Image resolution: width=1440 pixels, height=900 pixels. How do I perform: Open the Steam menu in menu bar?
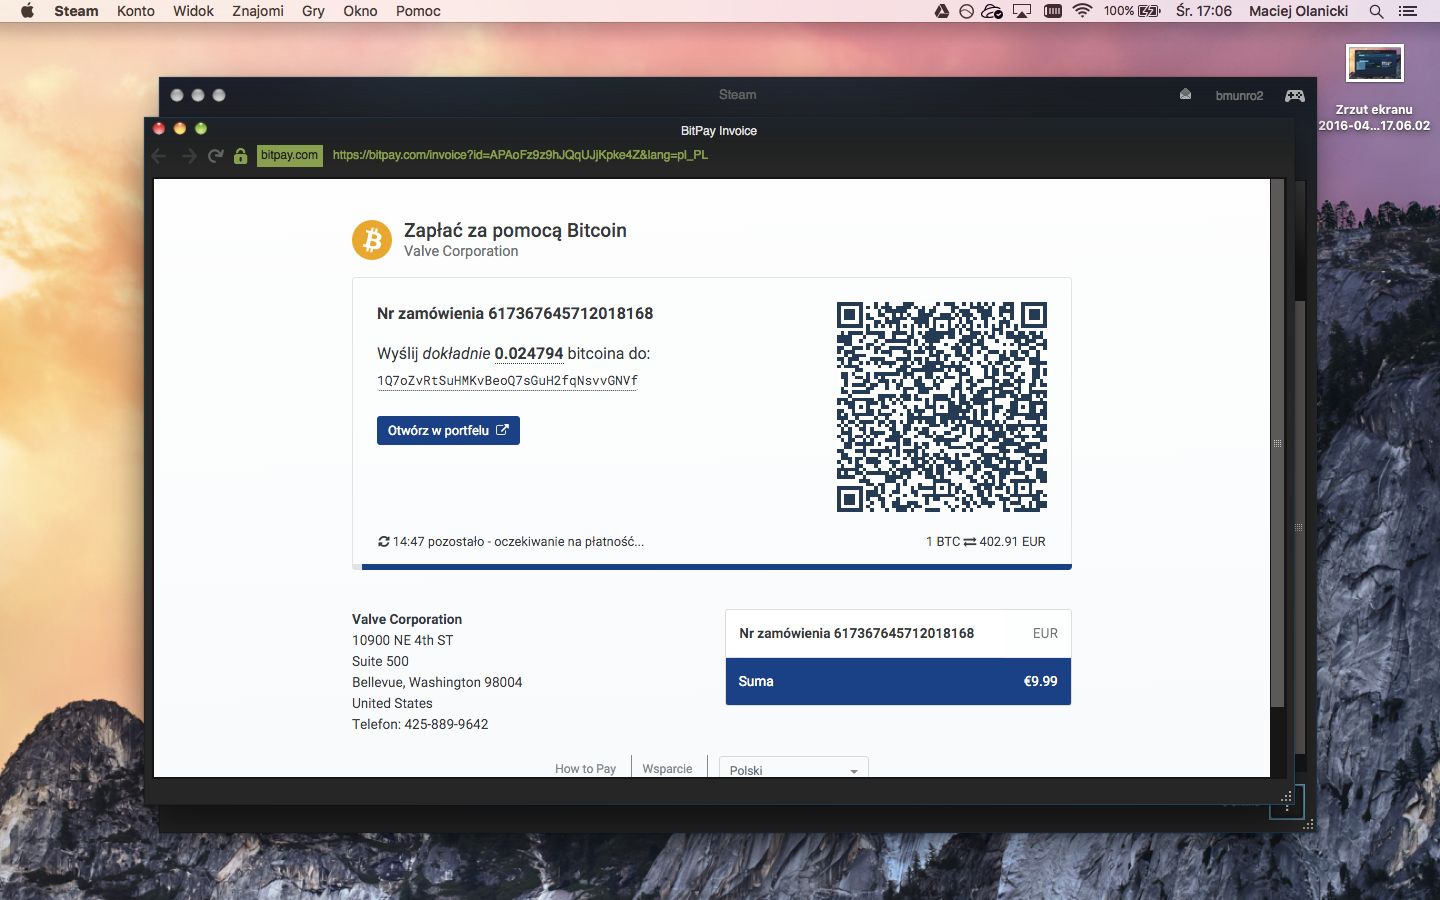(x=76, y=11)
